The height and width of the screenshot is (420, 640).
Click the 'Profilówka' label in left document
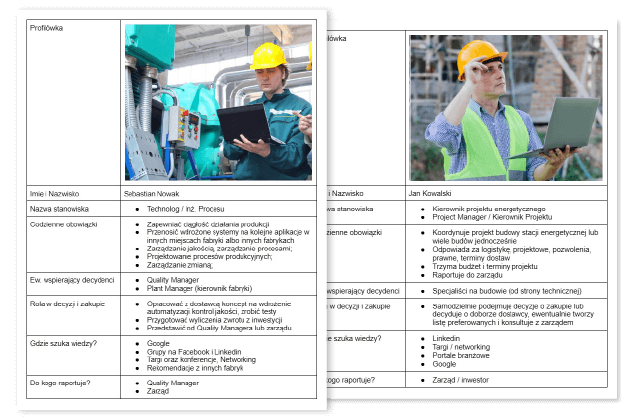[x=47, y=28]
